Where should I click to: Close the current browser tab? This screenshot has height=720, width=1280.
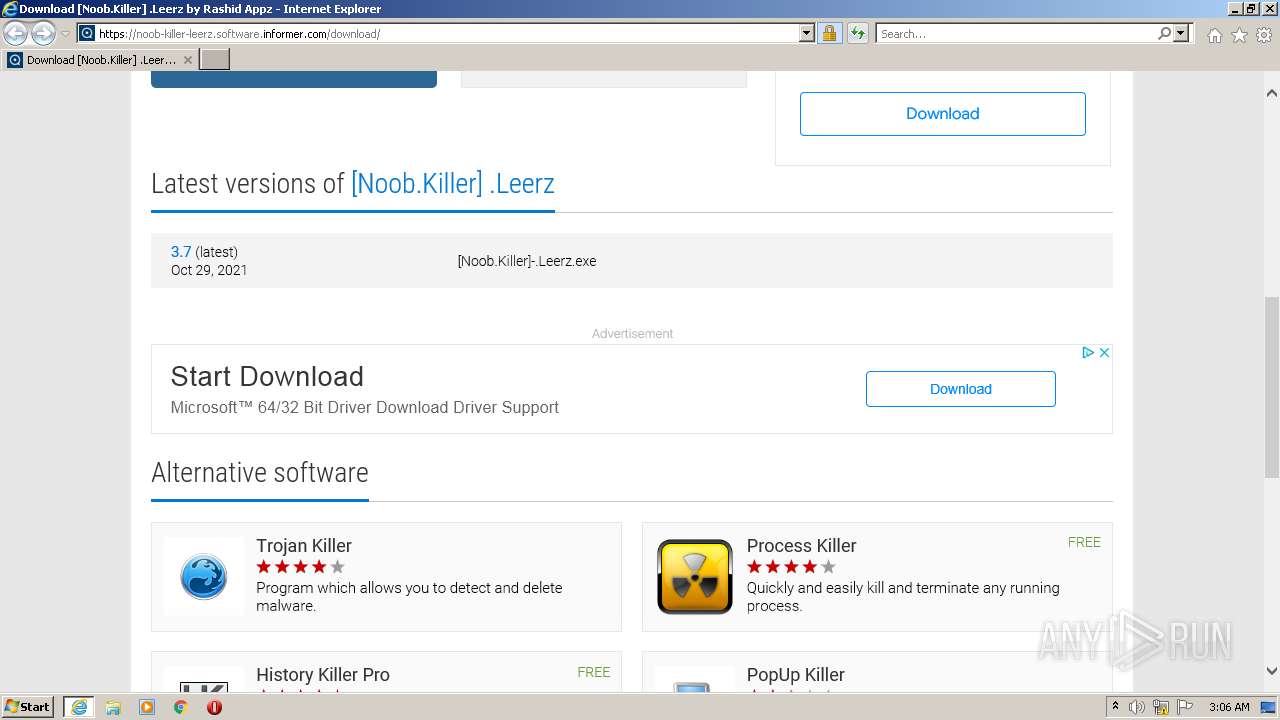click(x=187, y=60)
